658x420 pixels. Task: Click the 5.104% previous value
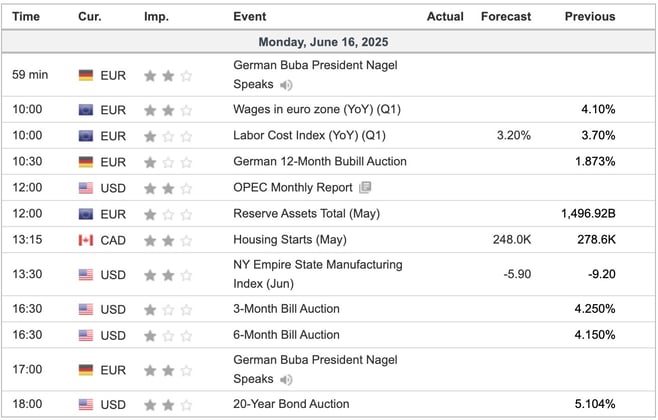tap(595, 404)
